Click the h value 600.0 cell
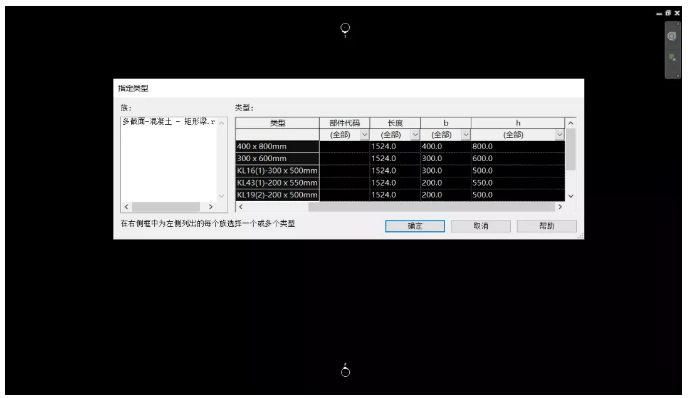Image resolution: width=688 pixels, height=398 pixels. point(518,158)
